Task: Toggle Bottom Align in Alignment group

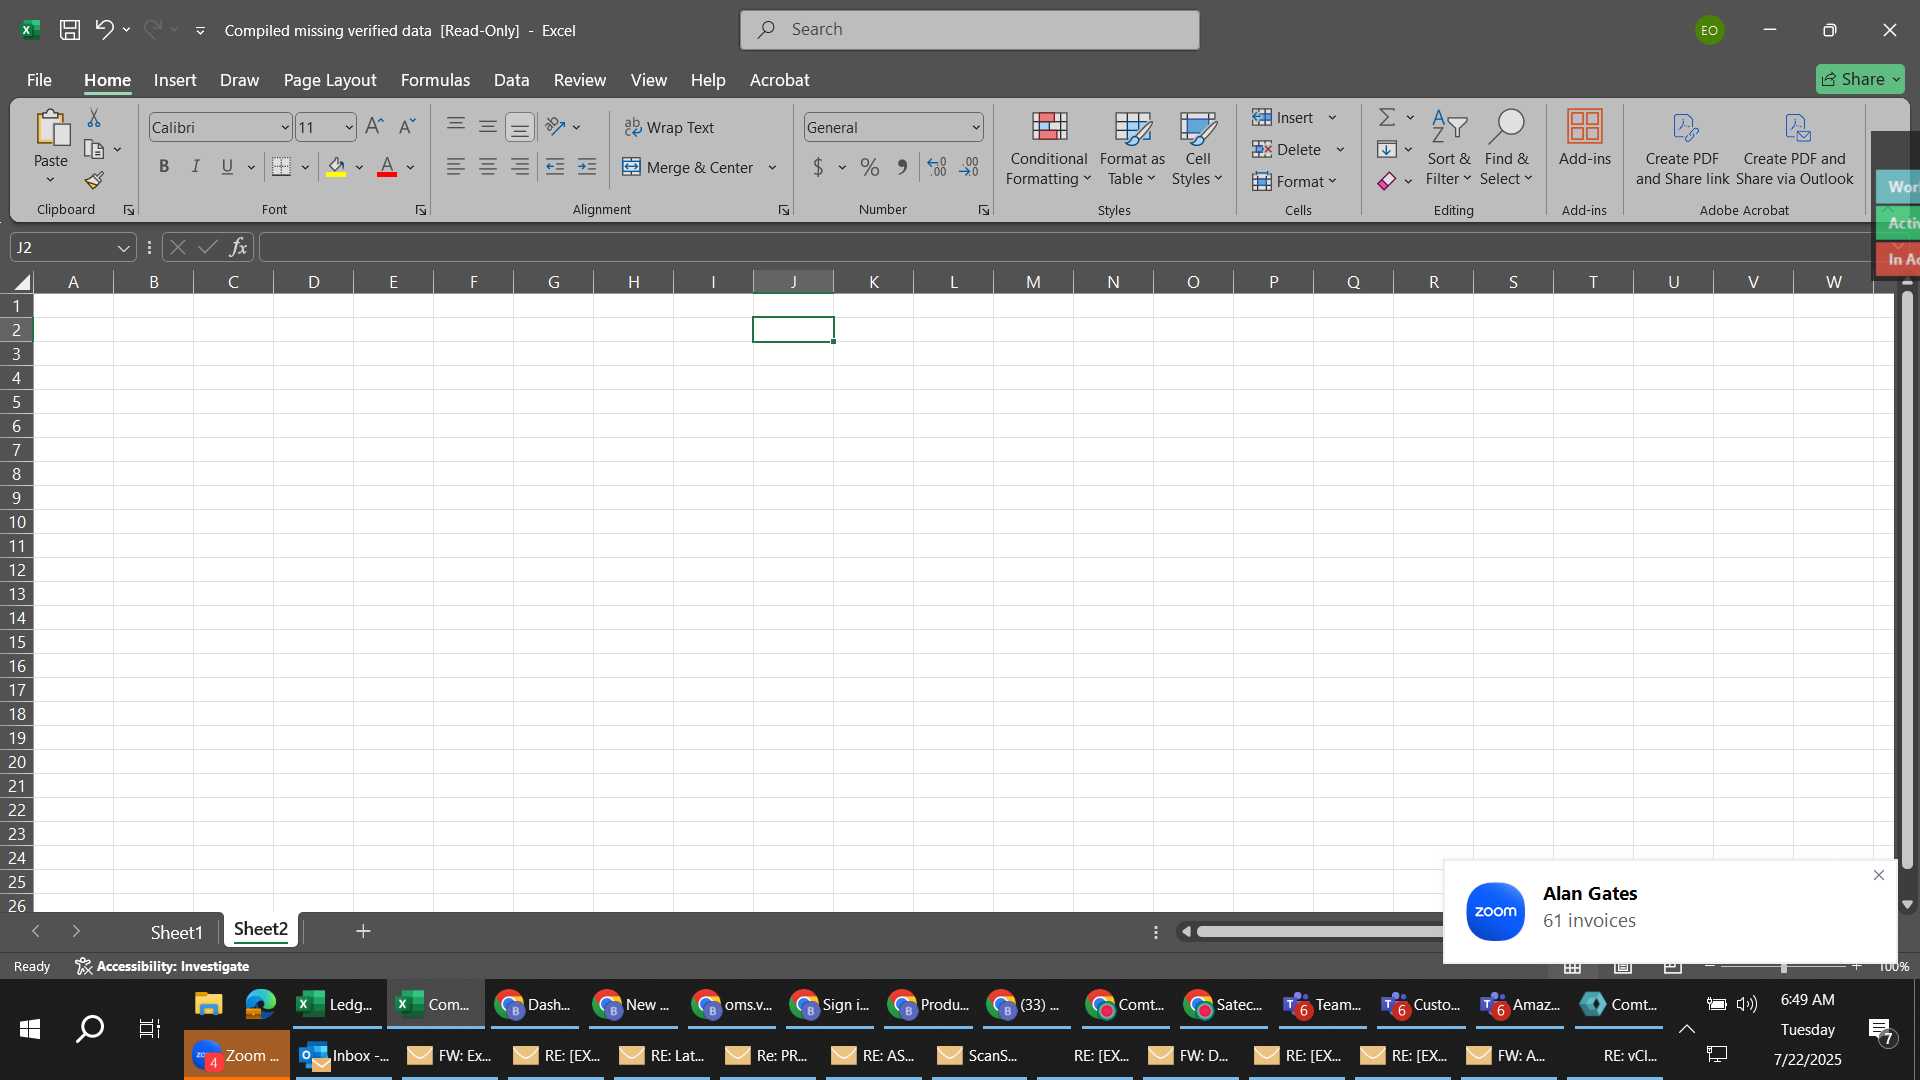Action: coord(520,127)
